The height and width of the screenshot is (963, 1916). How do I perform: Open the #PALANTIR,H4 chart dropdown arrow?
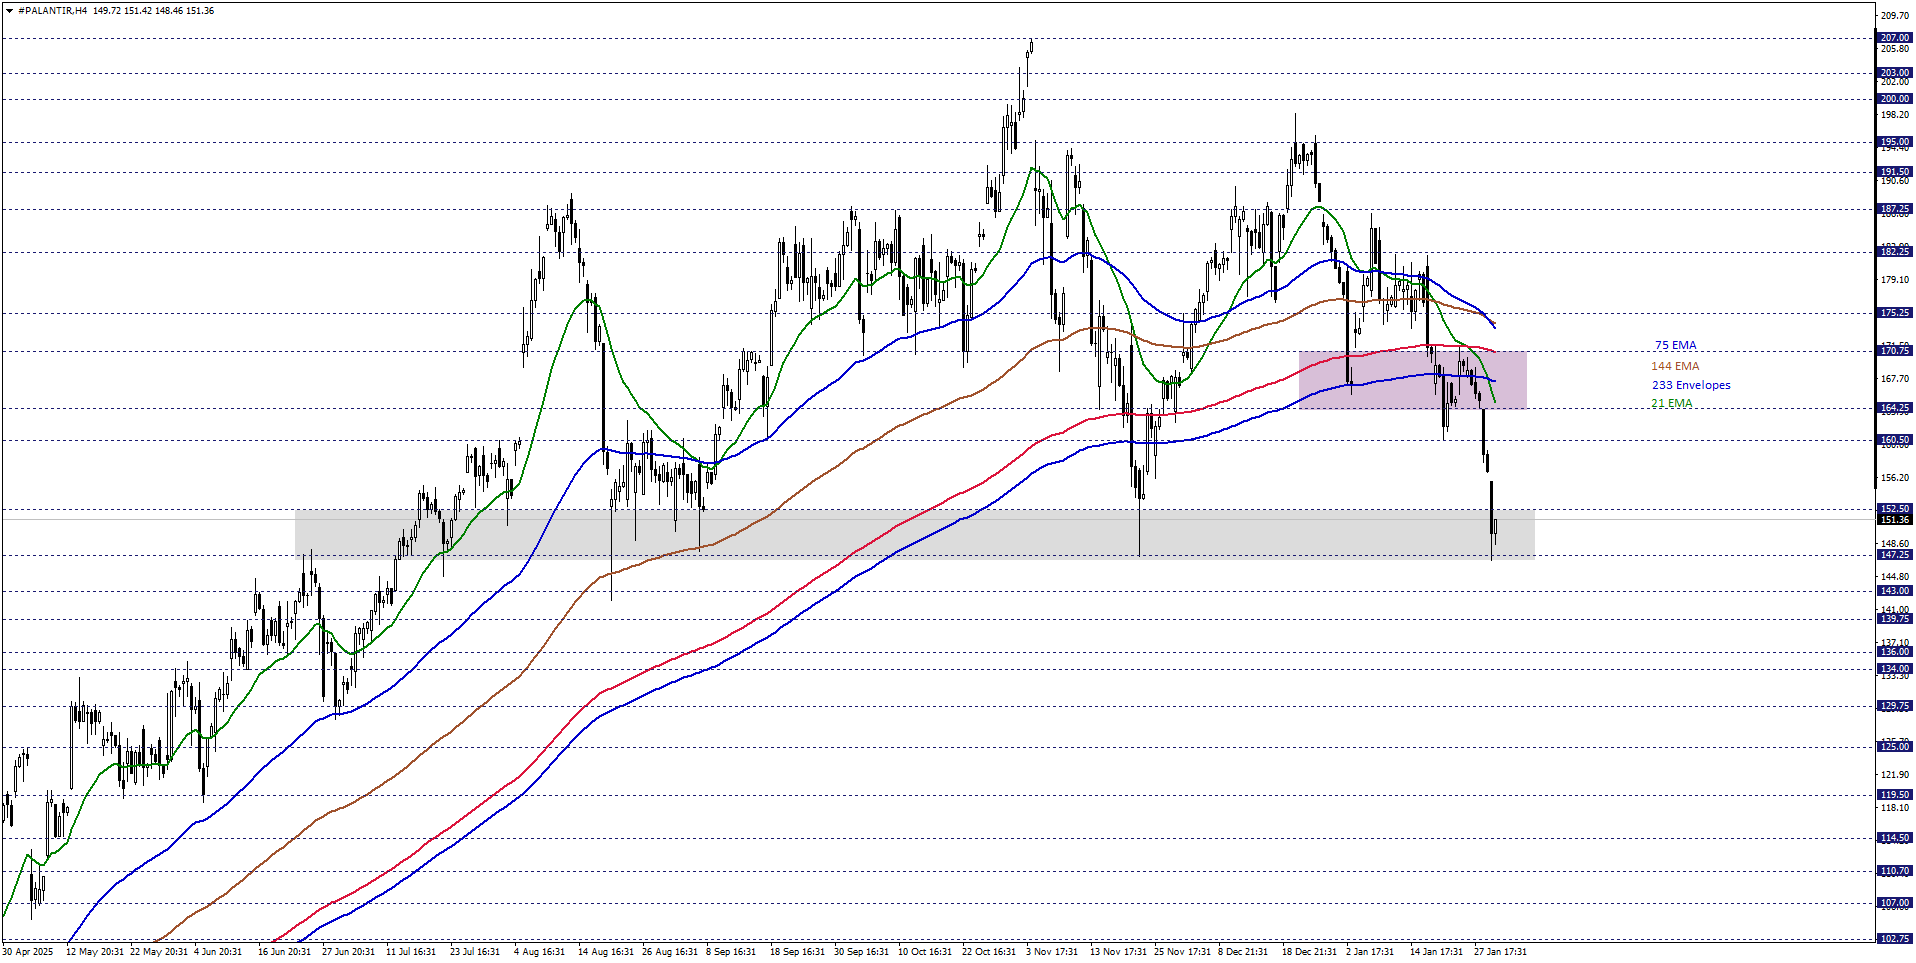pos(9,11)
